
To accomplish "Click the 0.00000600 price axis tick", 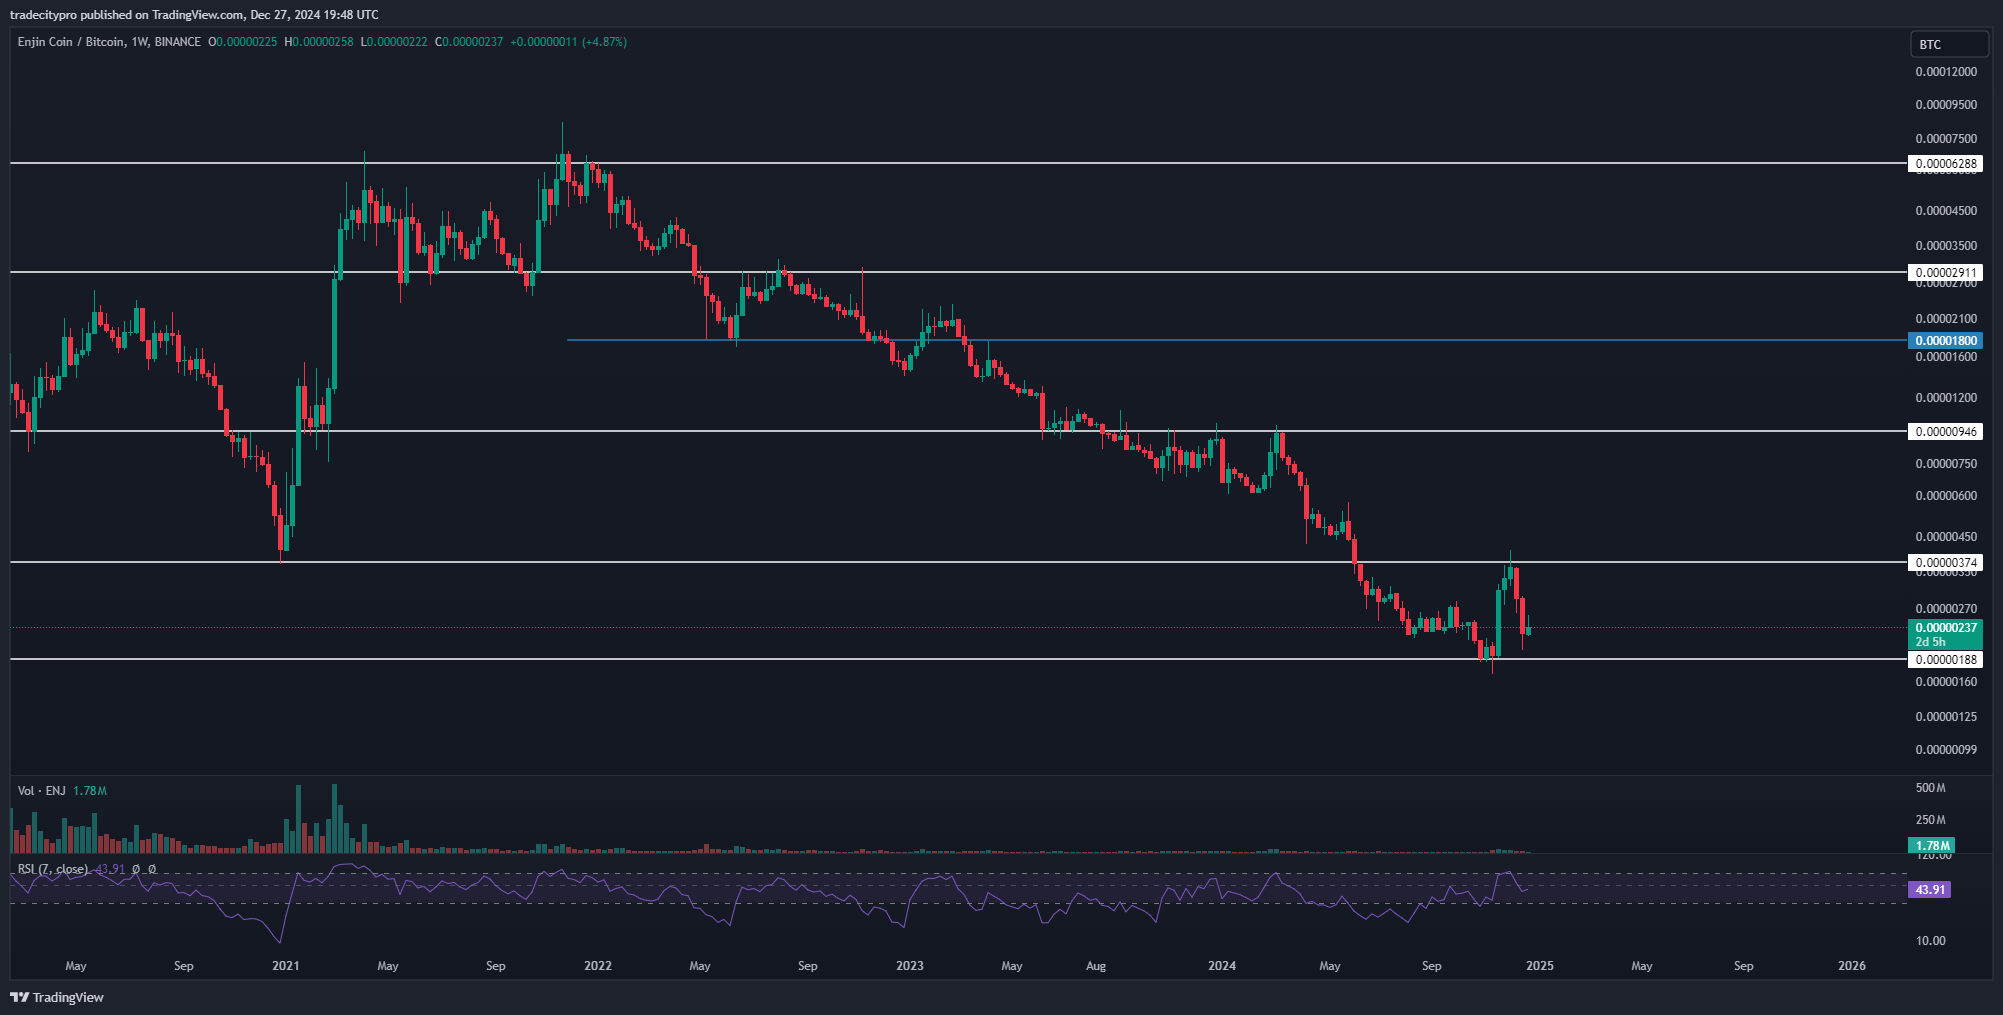I will pyautogui.click(x=1946, y=496).
